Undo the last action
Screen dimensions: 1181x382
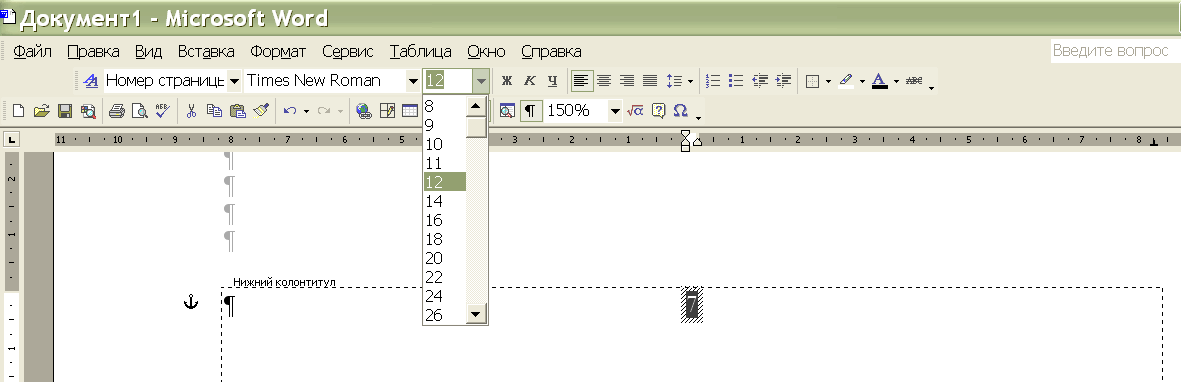tap(290, 112)
